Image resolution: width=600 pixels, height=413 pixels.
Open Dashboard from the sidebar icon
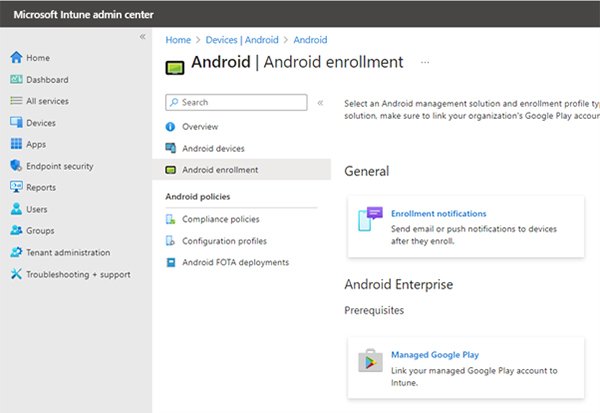(x=16, y=80)
